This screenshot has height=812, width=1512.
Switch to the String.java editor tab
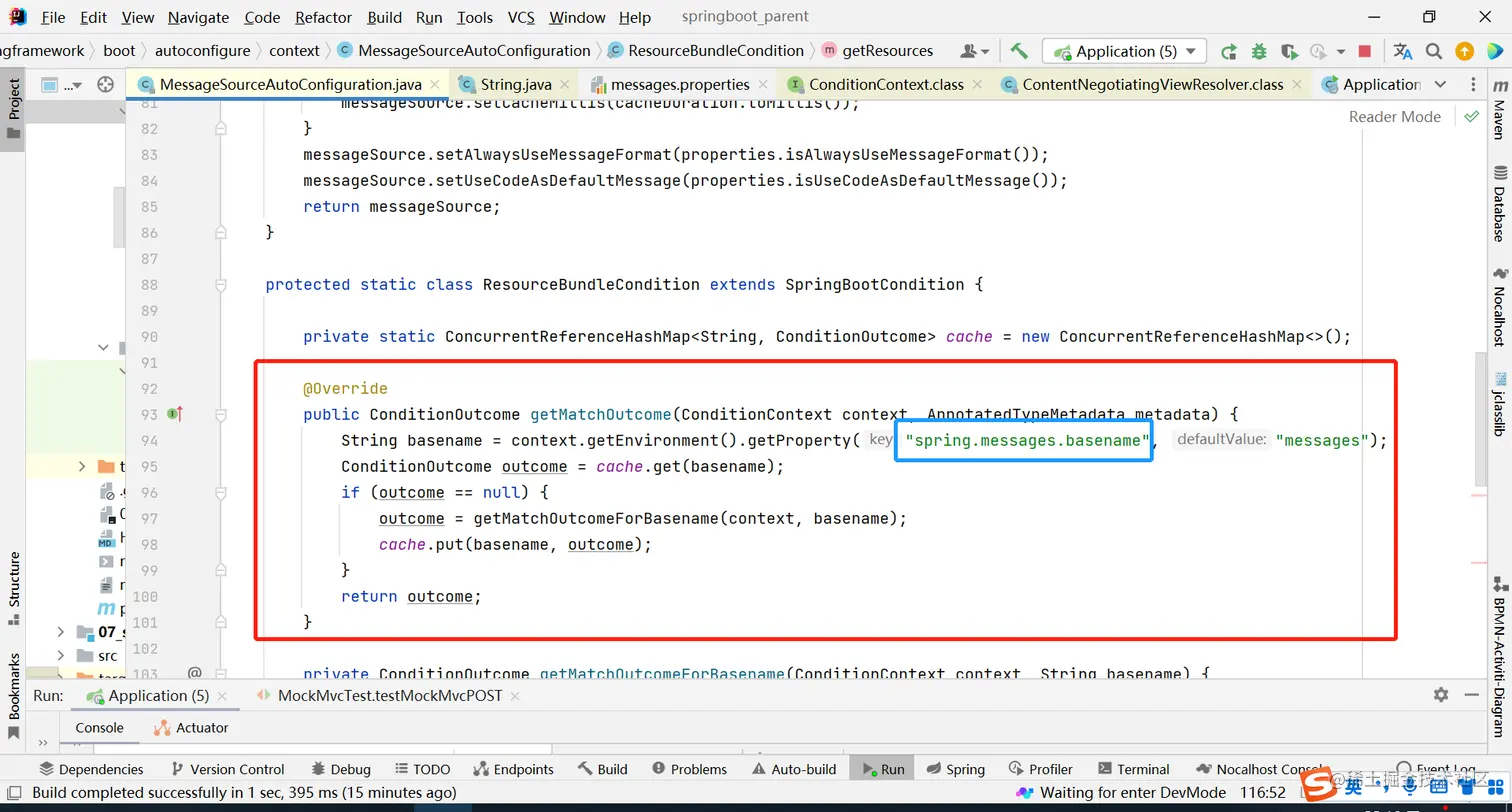(x=516, y=85)
